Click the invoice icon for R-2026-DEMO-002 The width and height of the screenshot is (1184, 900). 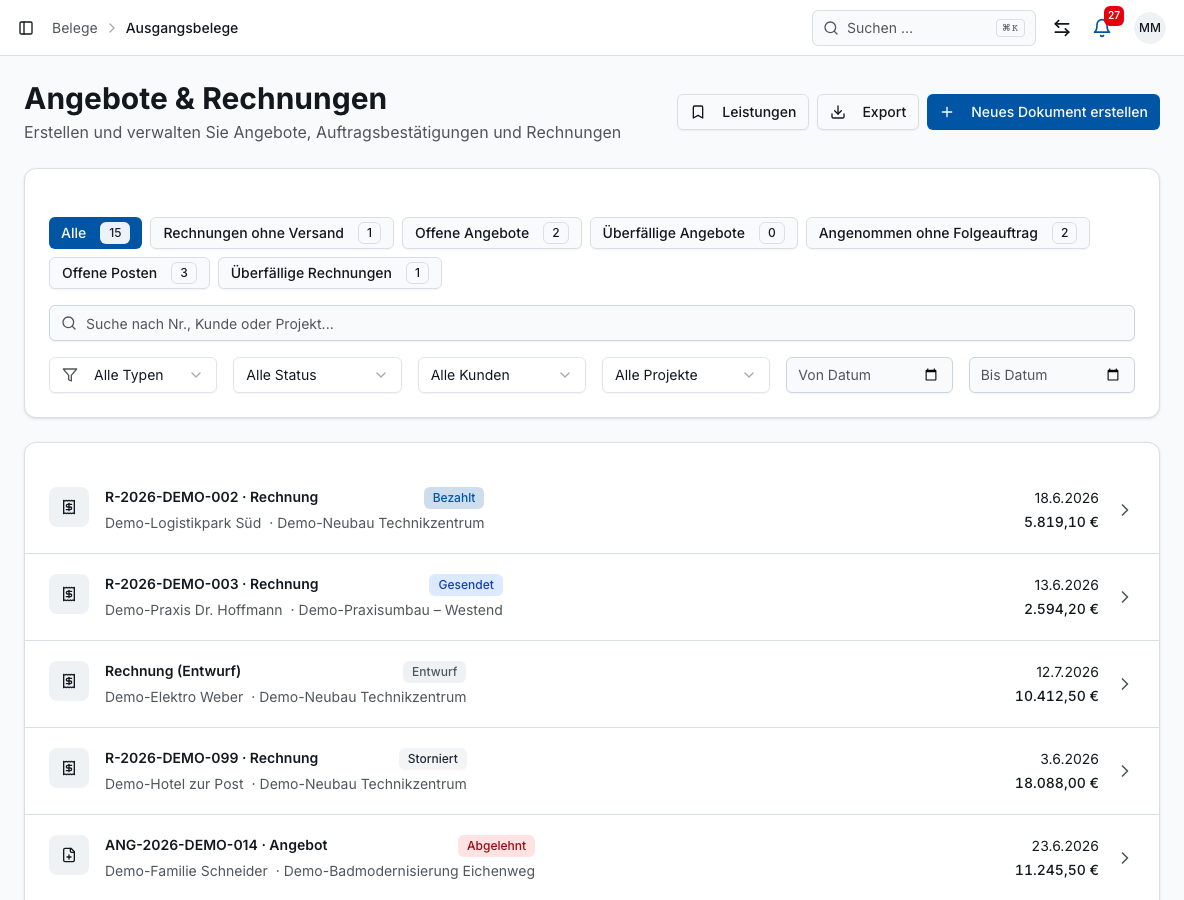[x=69, y=507]
